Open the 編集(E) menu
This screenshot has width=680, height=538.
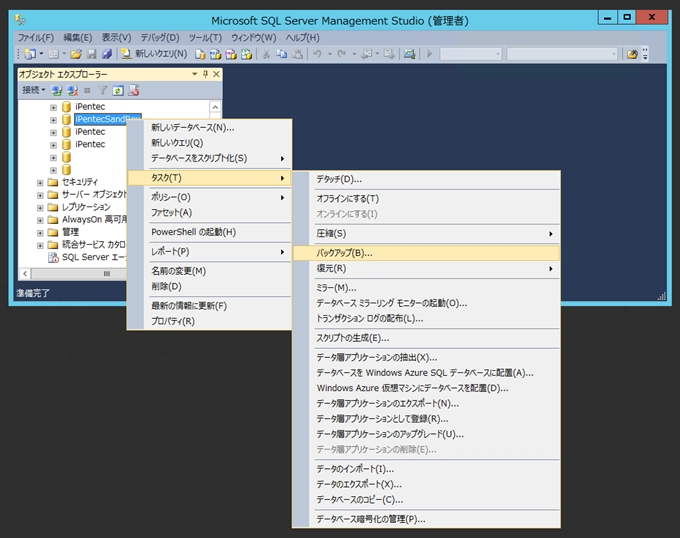[x=78, y=38]
